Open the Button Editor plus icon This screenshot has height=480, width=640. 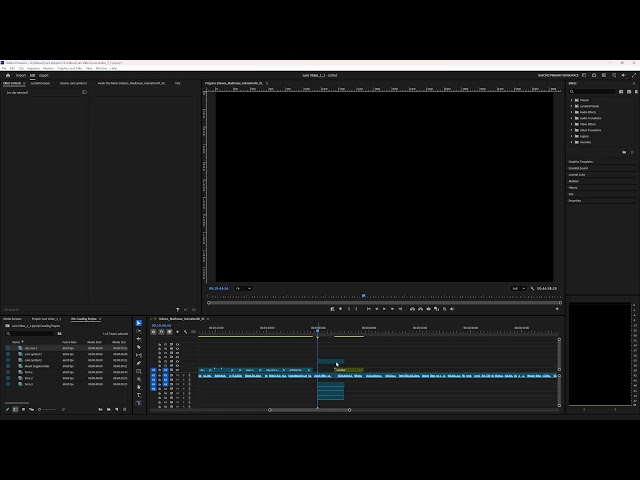coord(557,309)
